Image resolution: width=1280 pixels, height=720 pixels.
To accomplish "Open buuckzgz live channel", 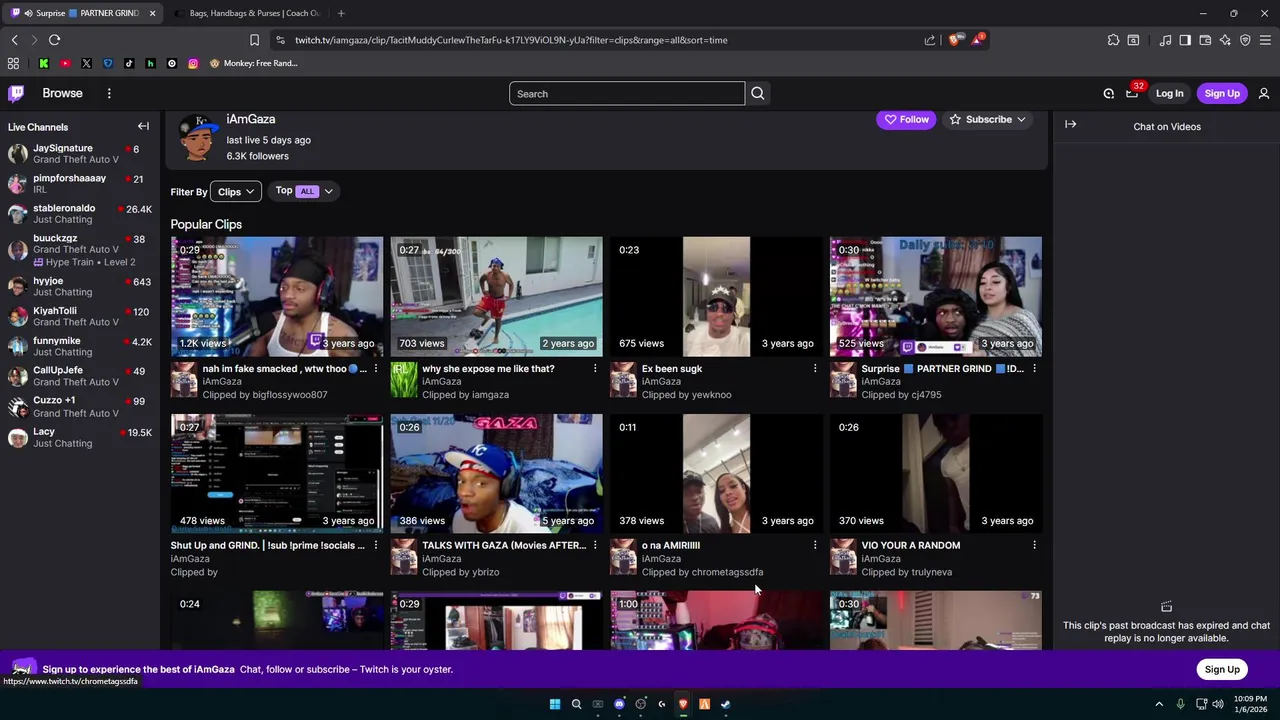I will pyautogui.click(x=80, y=249).
